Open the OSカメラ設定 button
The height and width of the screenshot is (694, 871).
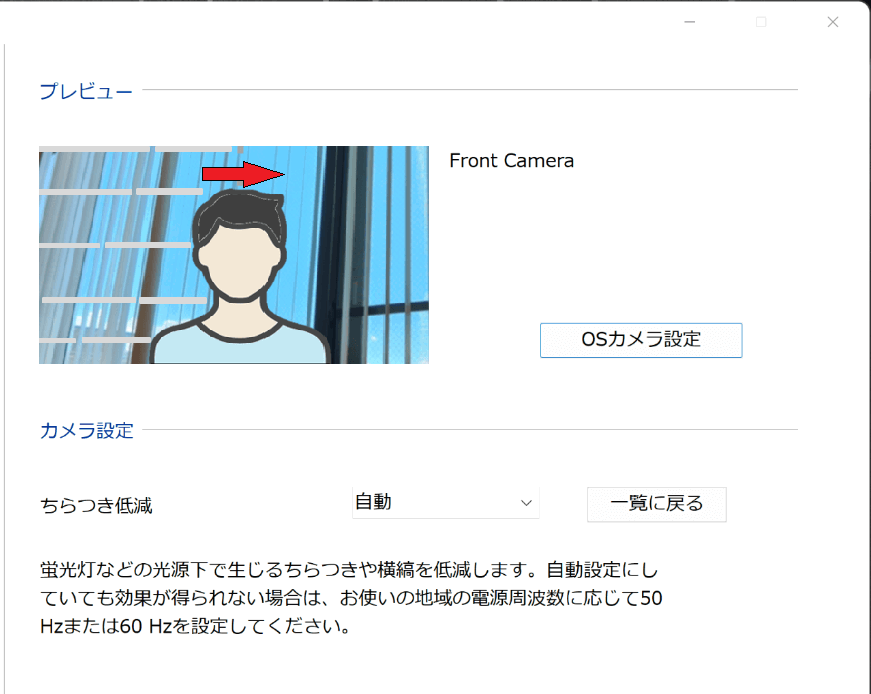click(x=640, y=340)
